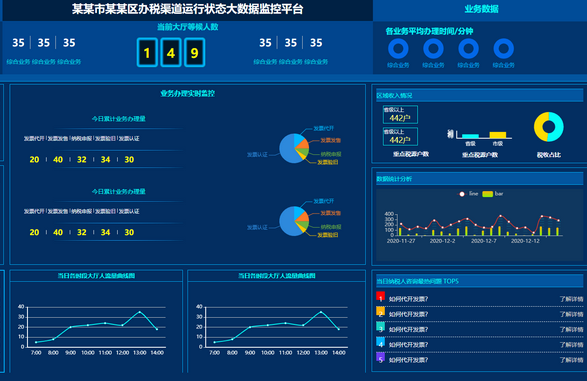Image resolution: width=587 pixels, height=381 pixels.
Task: Open 了解详情 link for the first hot question
Action: 571,299
